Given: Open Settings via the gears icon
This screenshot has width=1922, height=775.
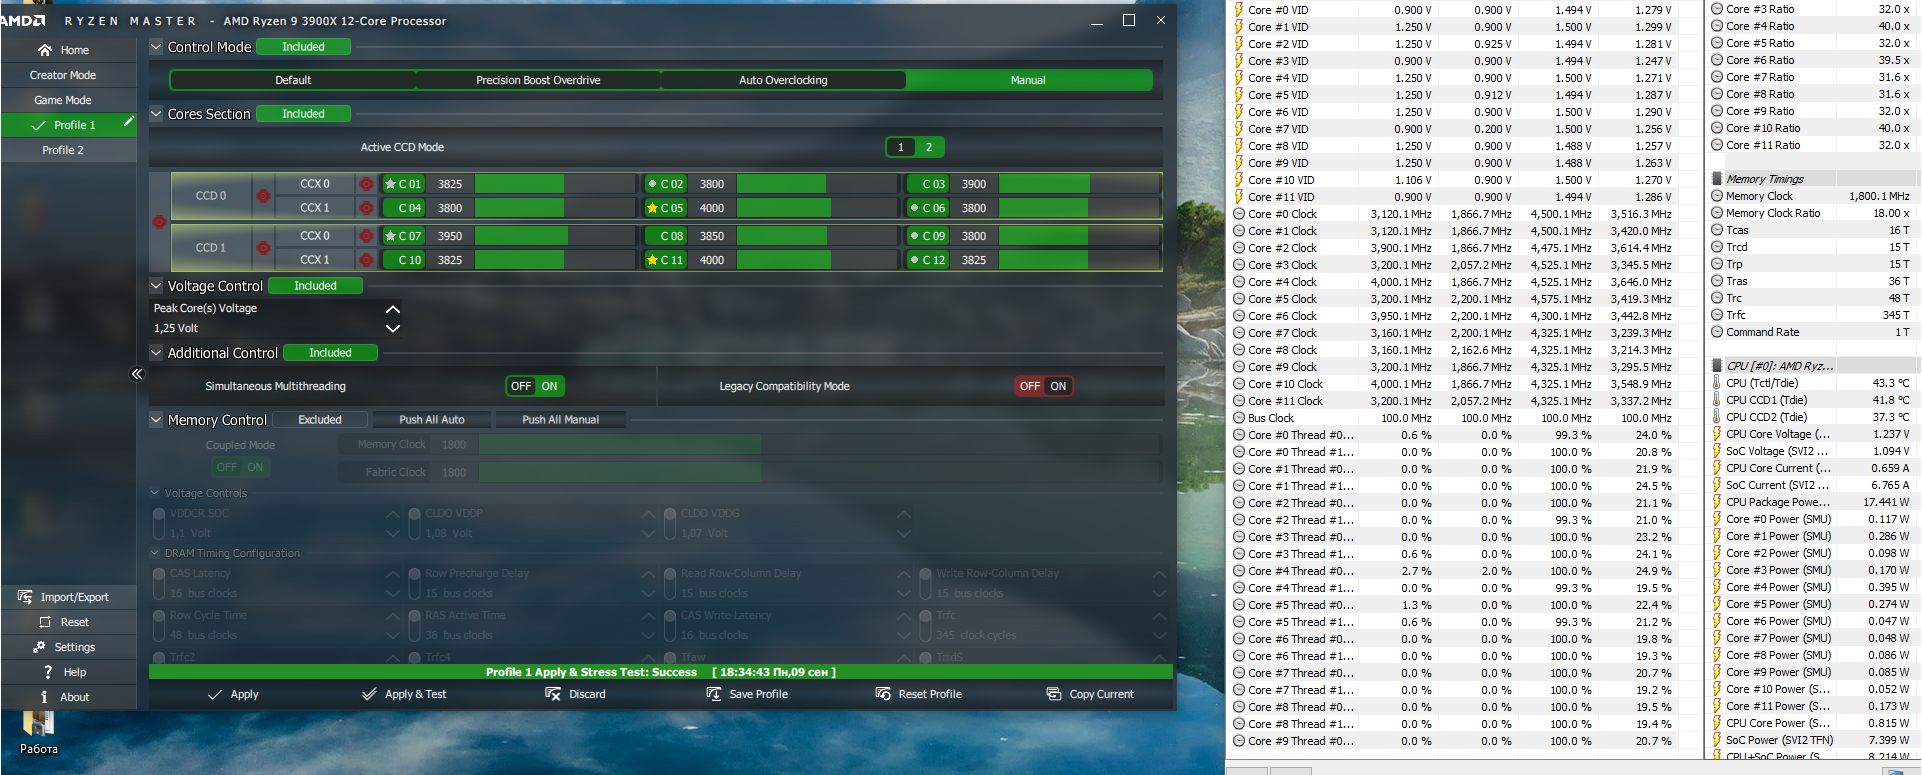Looking at the screenshot, I should coord(40,647).
